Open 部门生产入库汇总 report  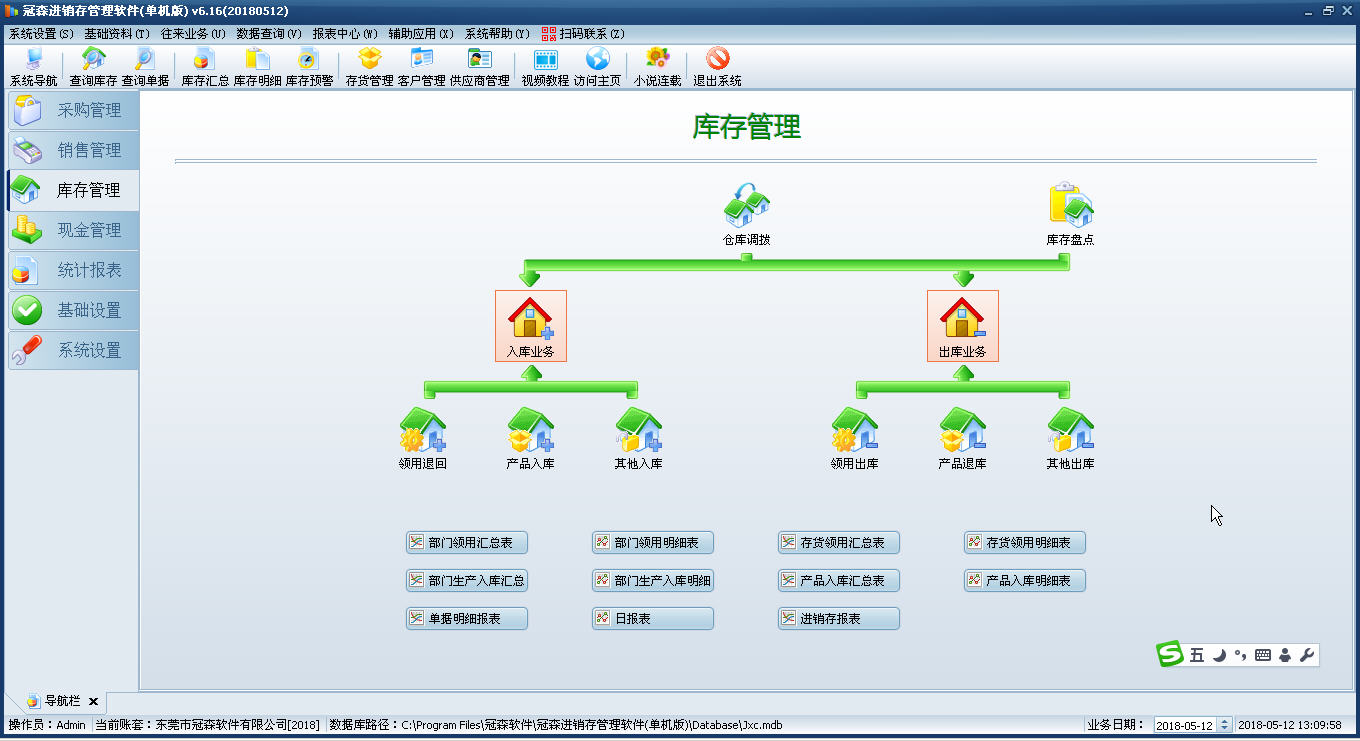click(x=467, y=580)
